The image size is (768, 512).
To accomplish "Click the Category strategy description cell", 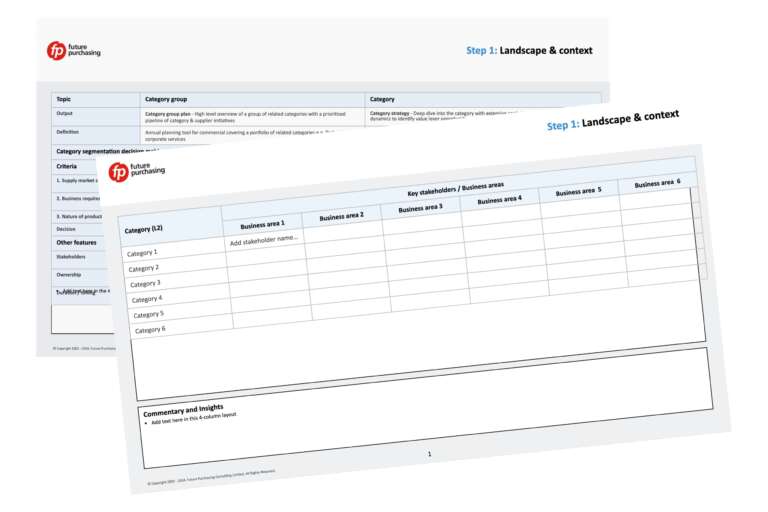I will pos(443,116).
